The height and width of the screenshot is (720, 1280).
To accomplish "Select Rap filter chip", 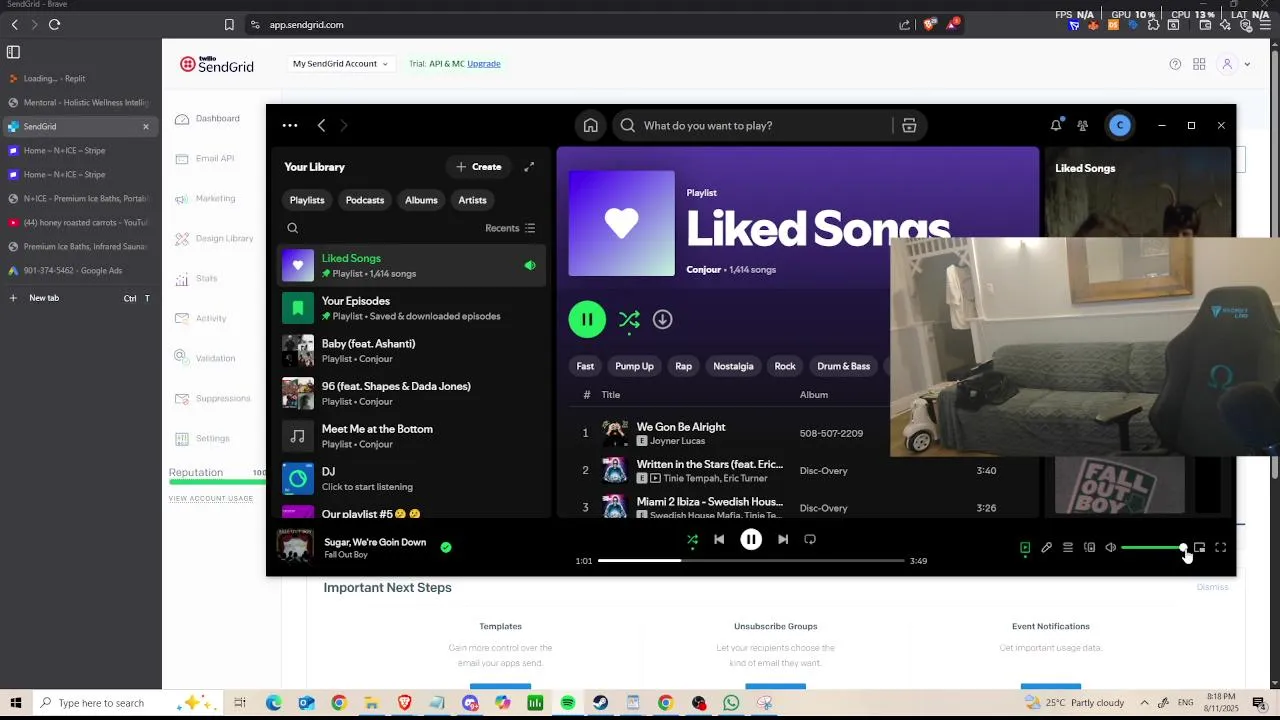I will [x=683, y=366].
